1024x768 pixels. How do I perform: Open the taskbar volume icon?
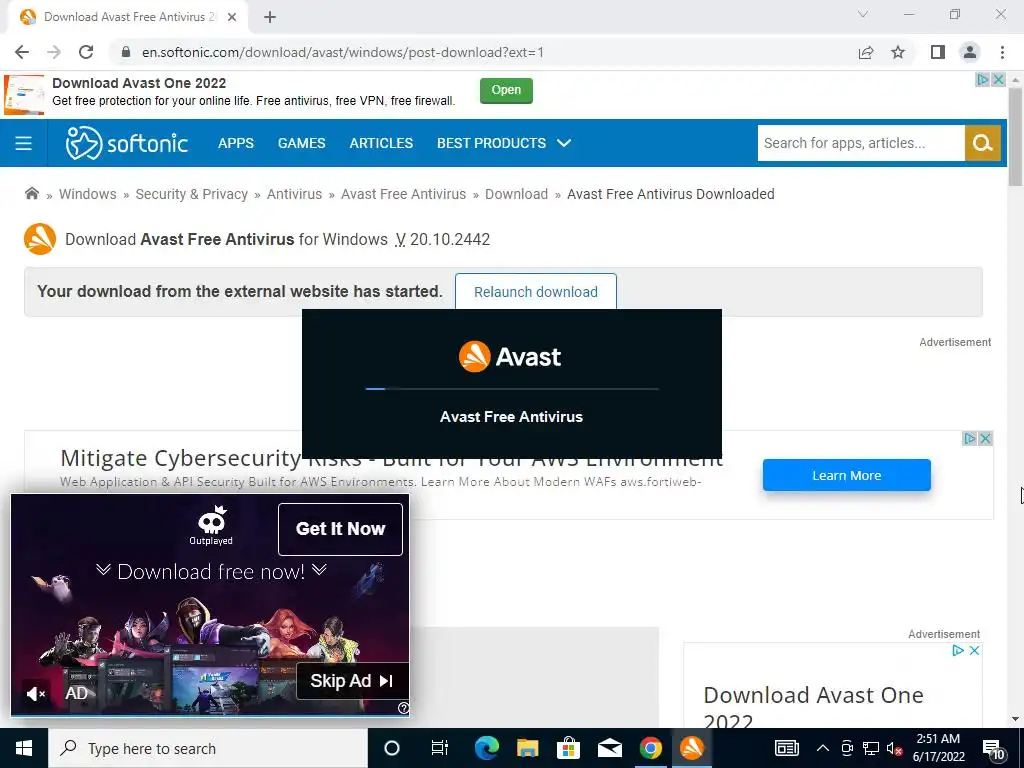click(893, 749)
